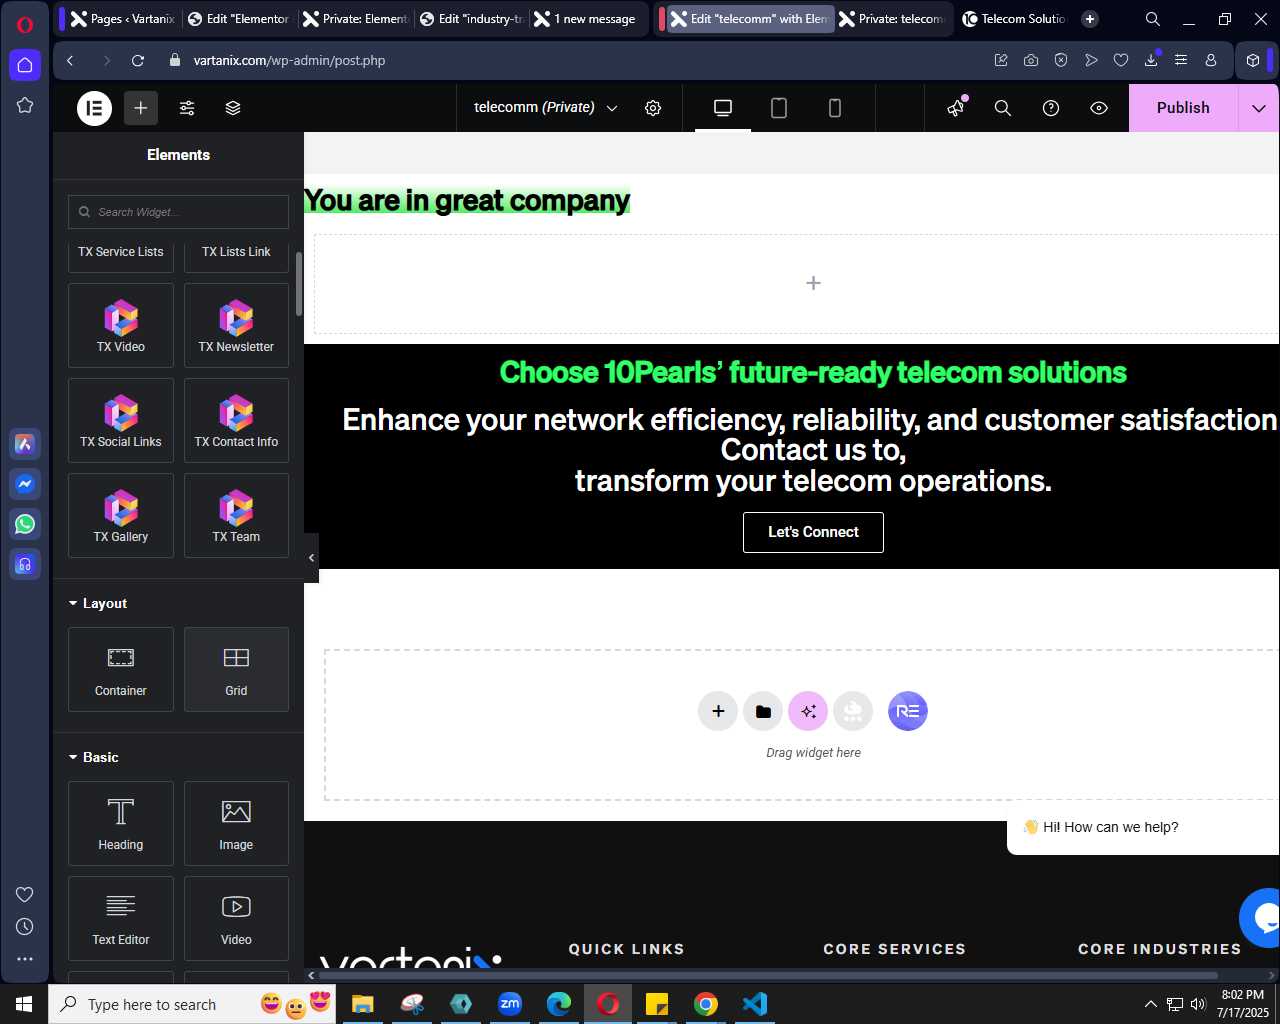Open Chrome from the taskbar
1280x1024 pixels.
[x=706, y=1004]
